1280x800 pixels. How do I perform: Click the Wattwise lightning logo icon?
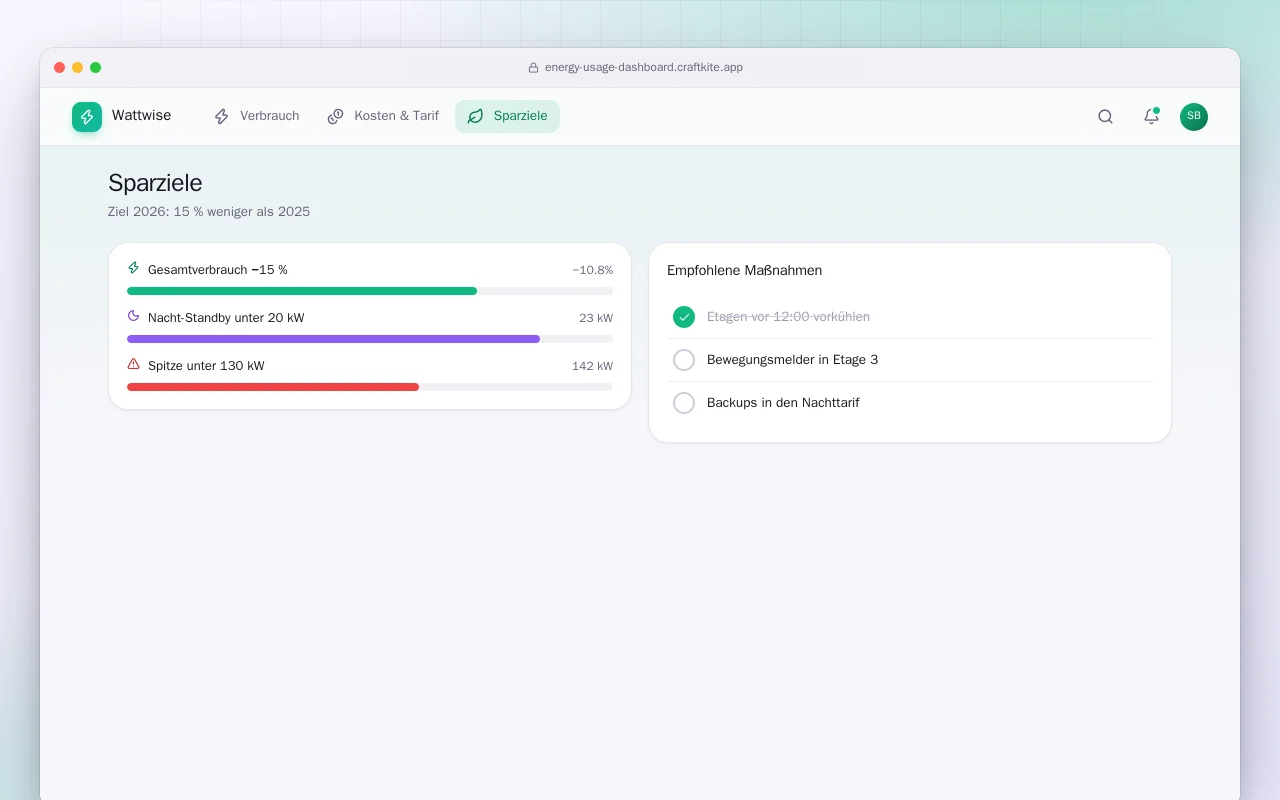87,117
